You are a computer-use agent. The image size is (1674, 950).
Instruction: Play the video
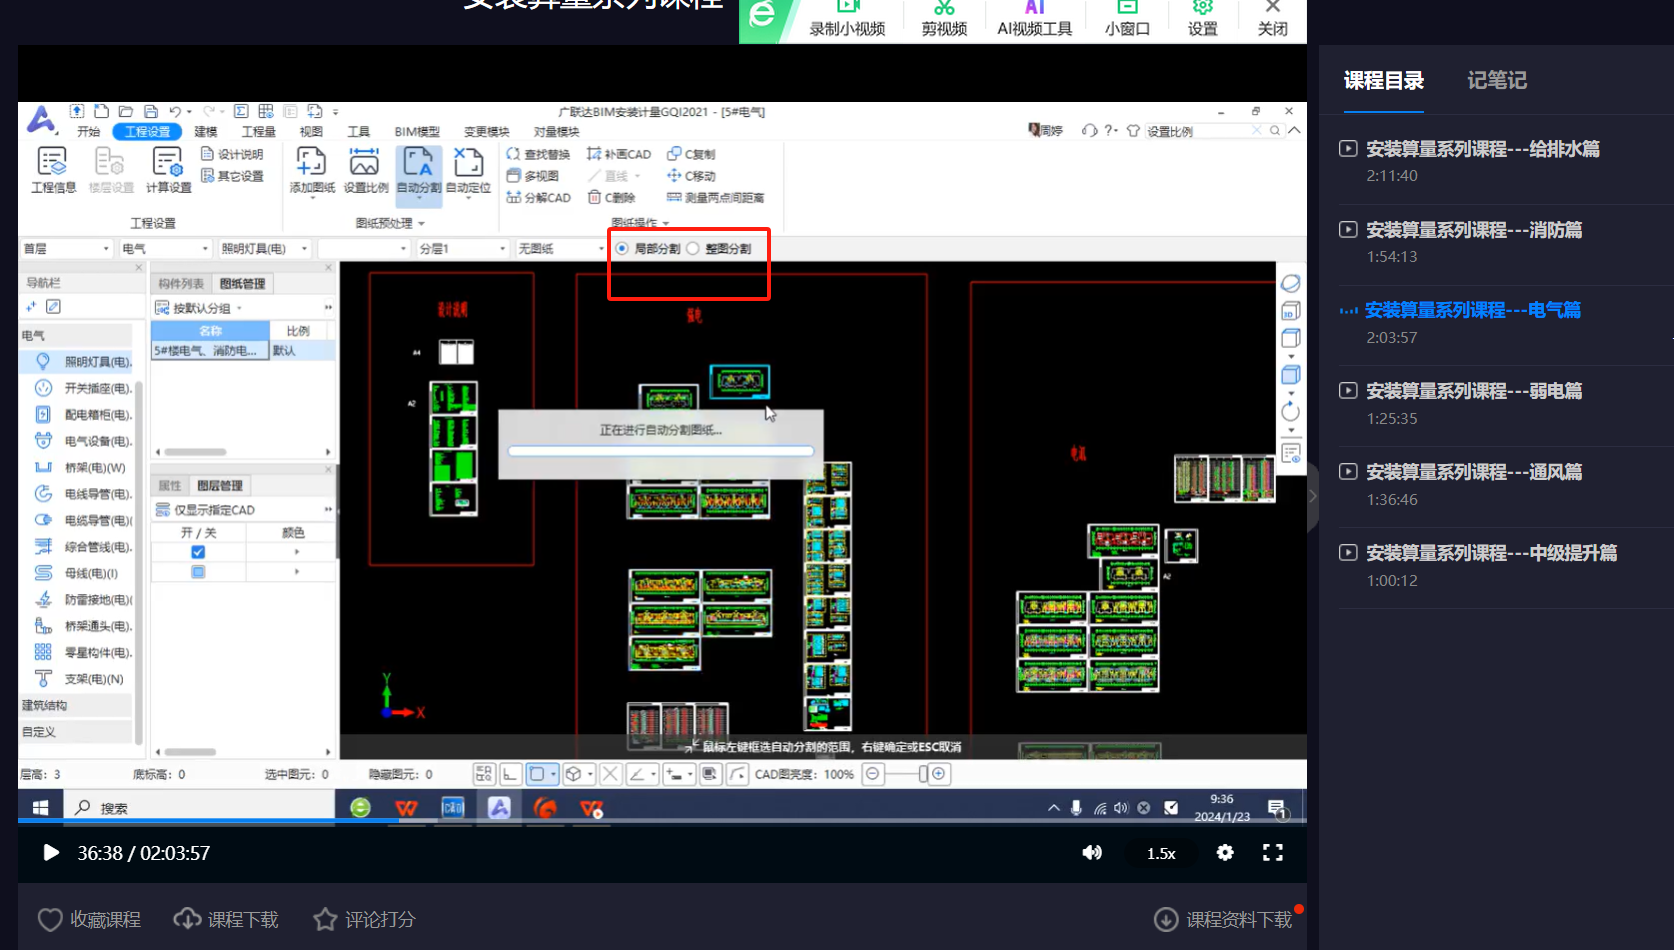[51, 853]
